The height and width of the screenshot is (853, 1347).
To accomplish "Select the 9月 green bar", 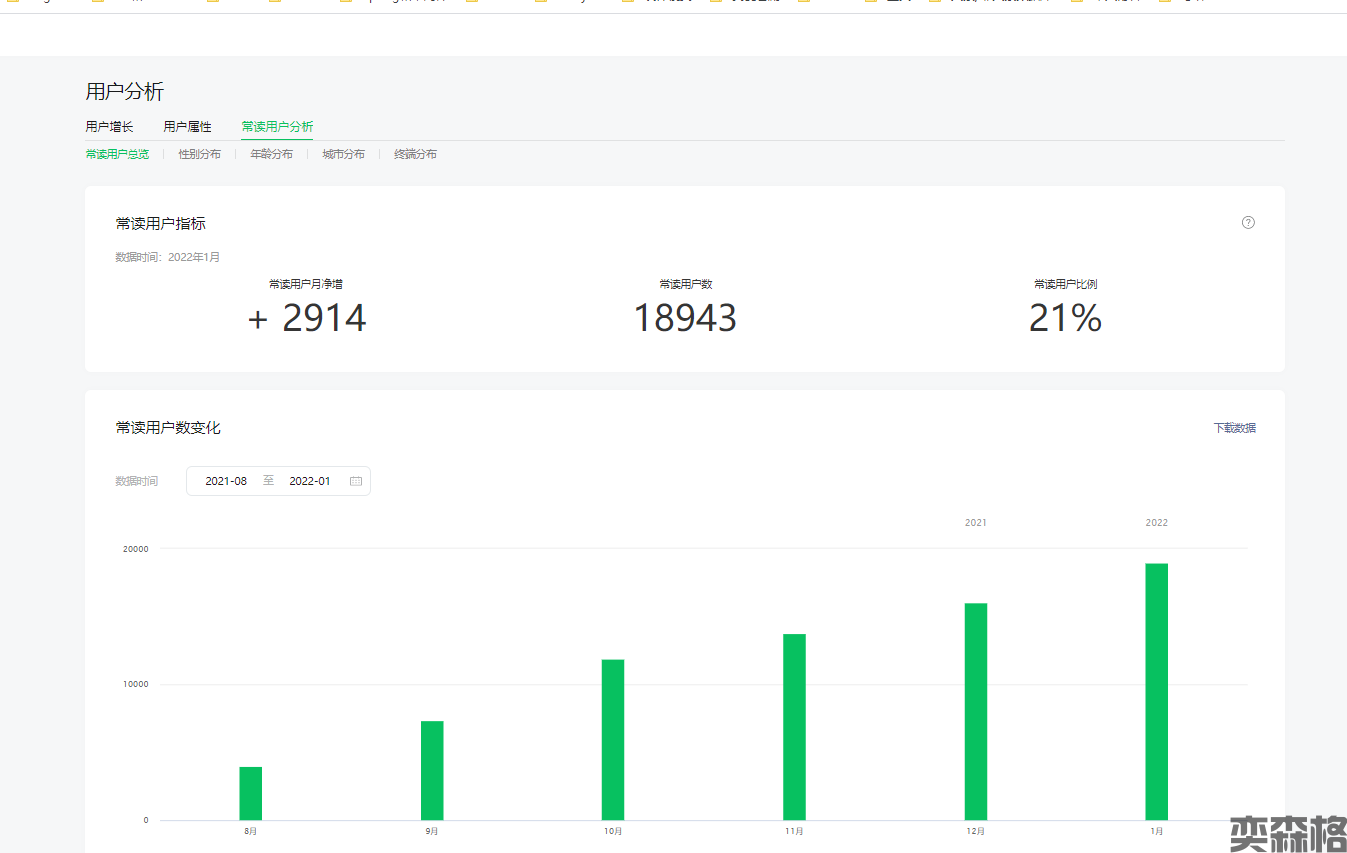I will 432,770.
